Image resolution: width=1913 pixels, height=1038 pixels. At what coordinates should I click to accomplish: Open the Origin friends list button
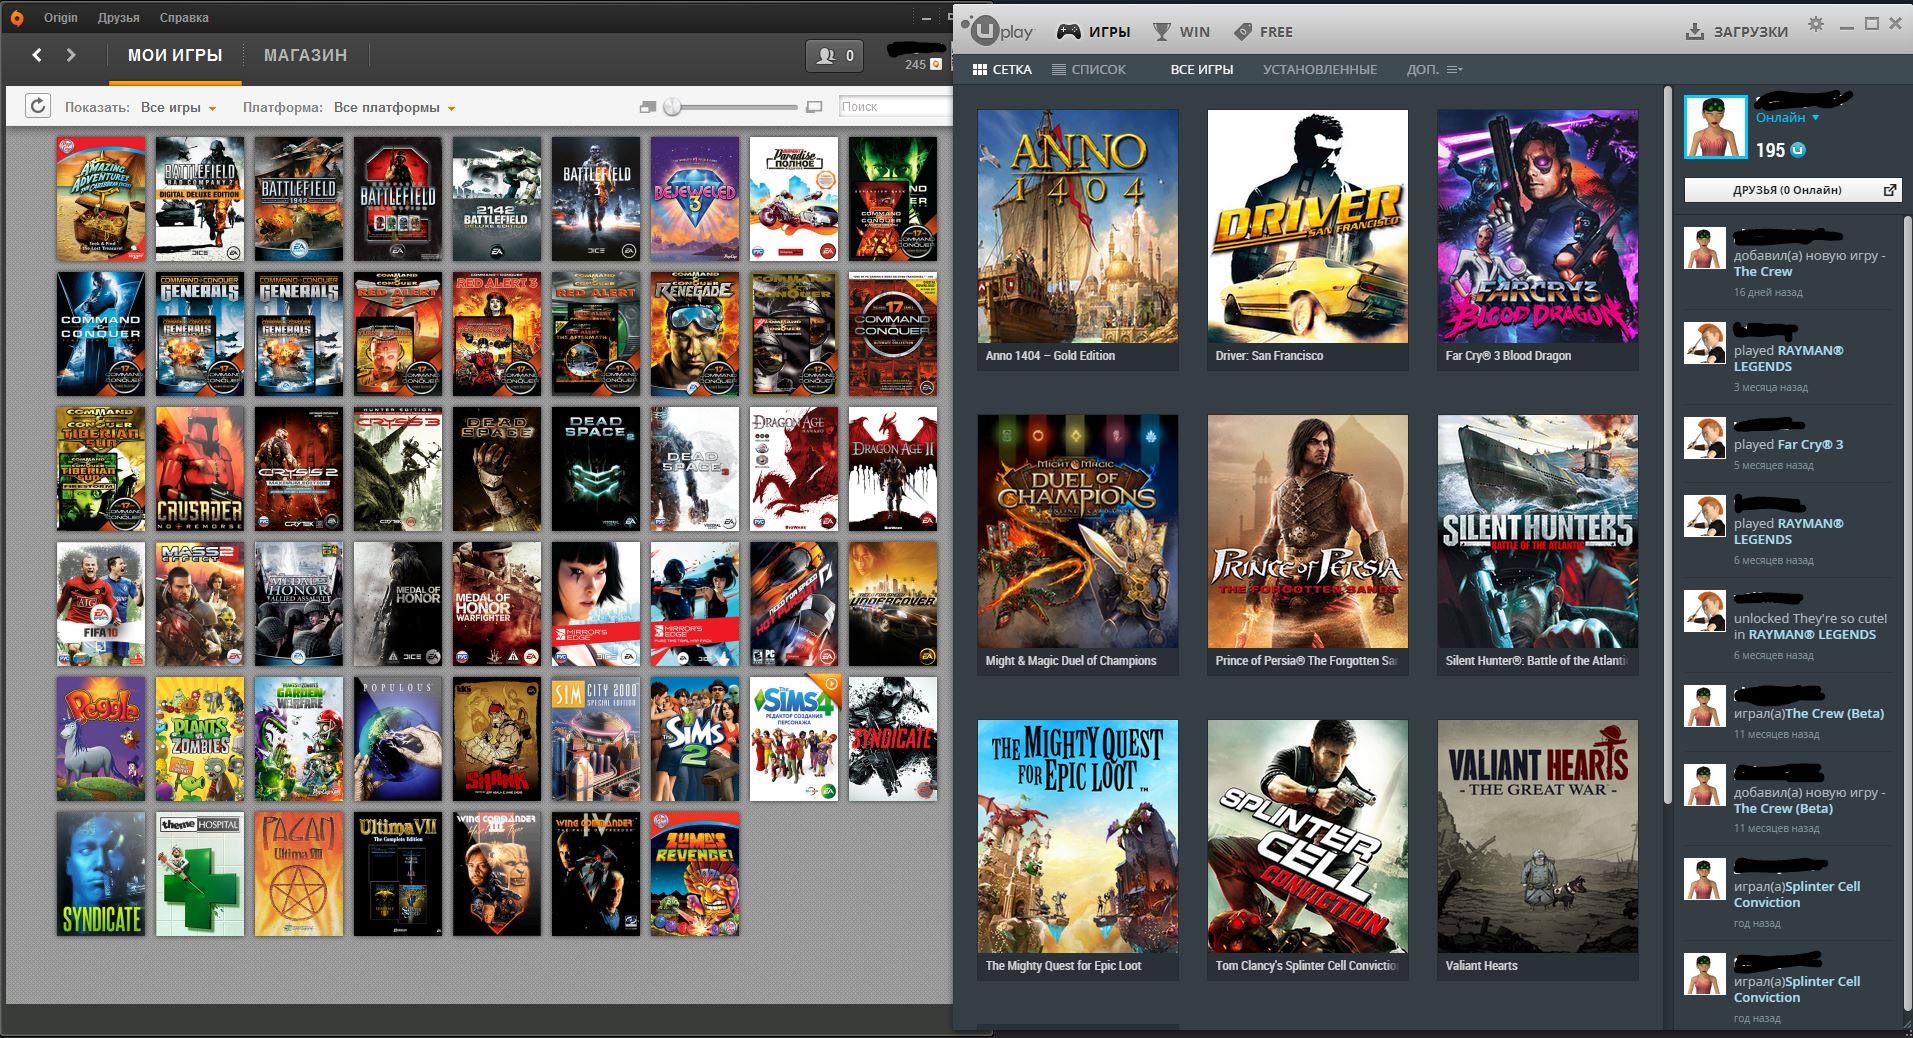[835, 56]
